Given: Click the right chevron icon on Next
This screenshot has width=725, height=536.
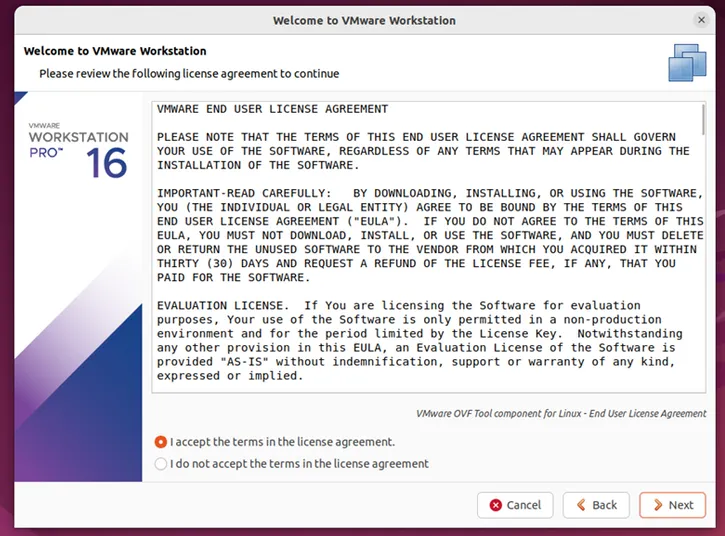Looking at the screenshot, I should [x=658, y=505].
